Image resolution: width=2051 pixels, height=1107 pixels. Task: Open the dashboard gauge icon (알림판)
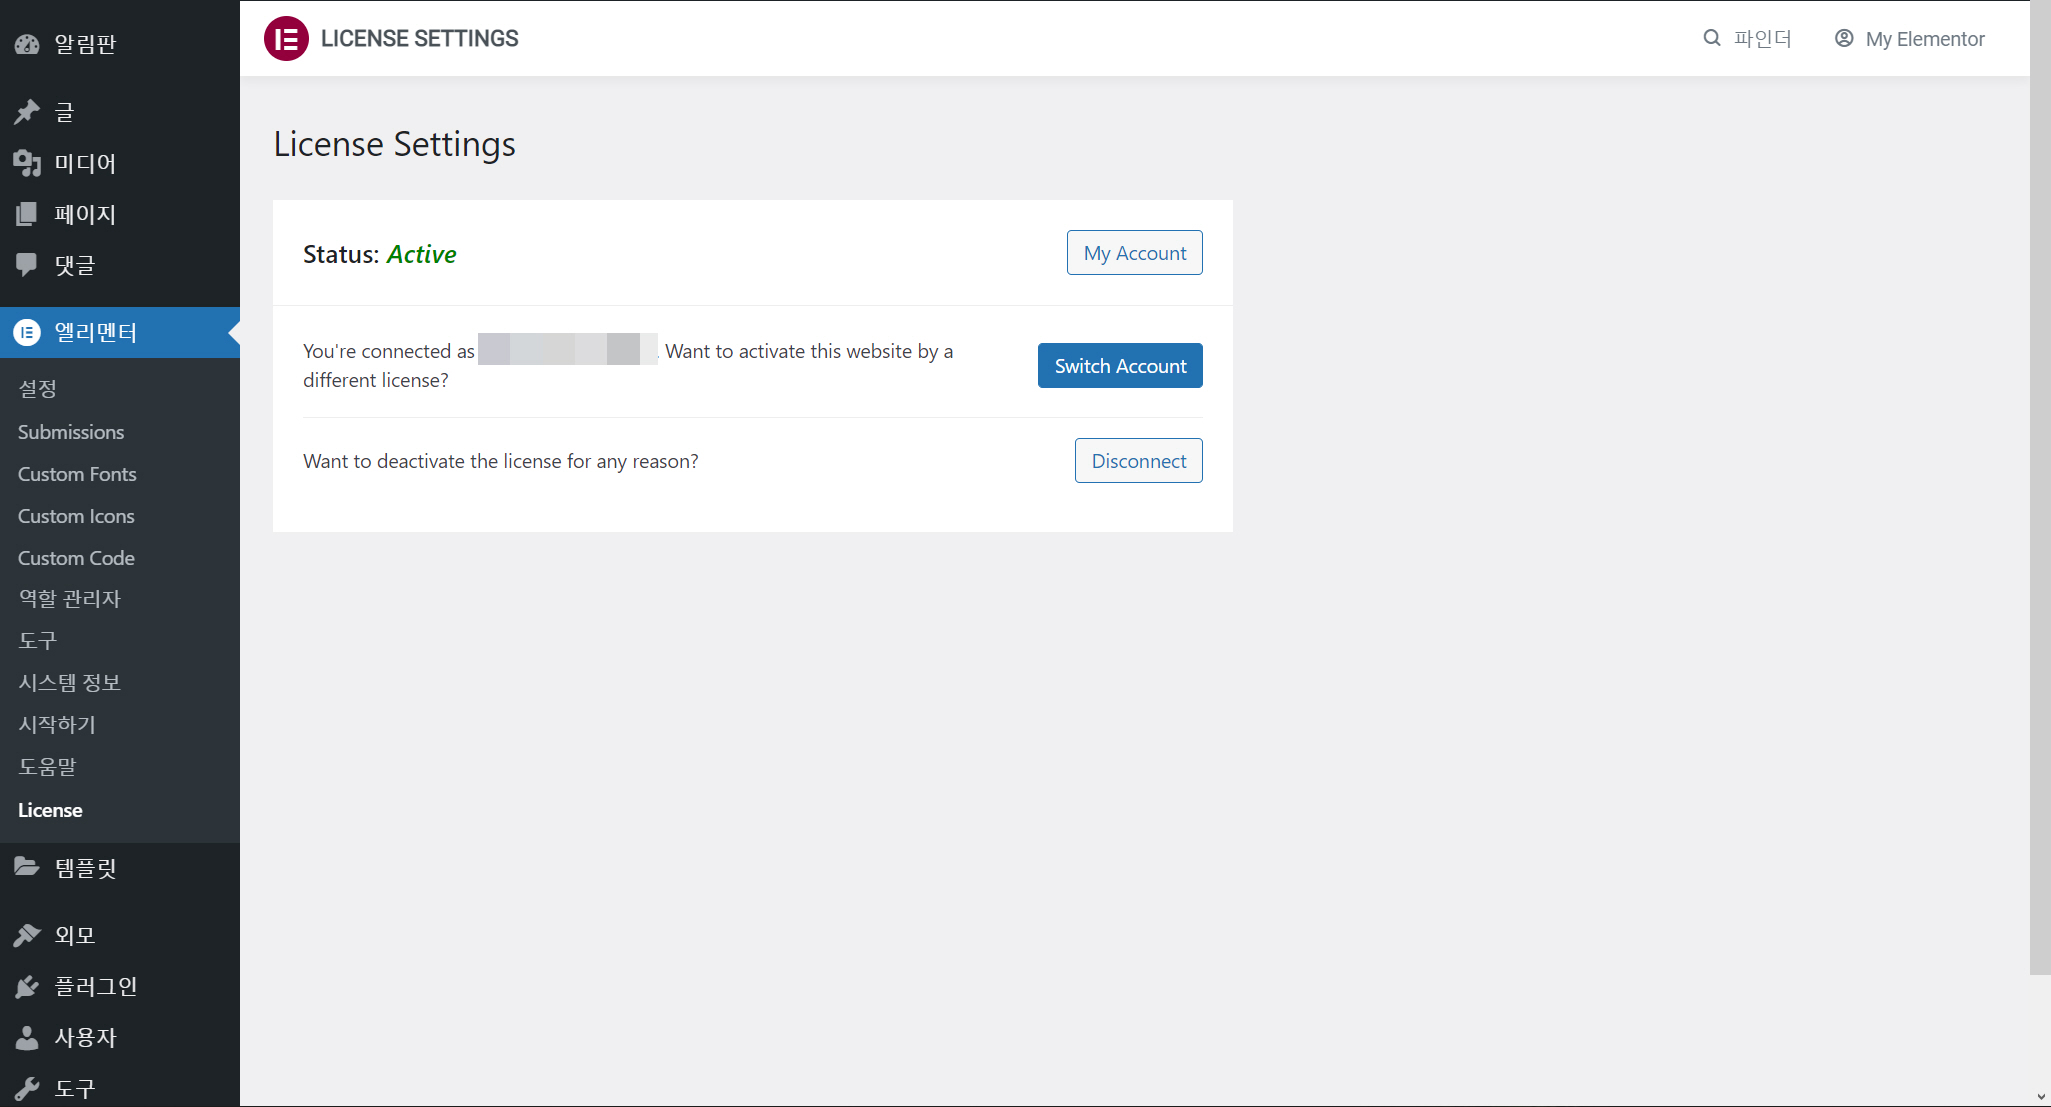27,44
